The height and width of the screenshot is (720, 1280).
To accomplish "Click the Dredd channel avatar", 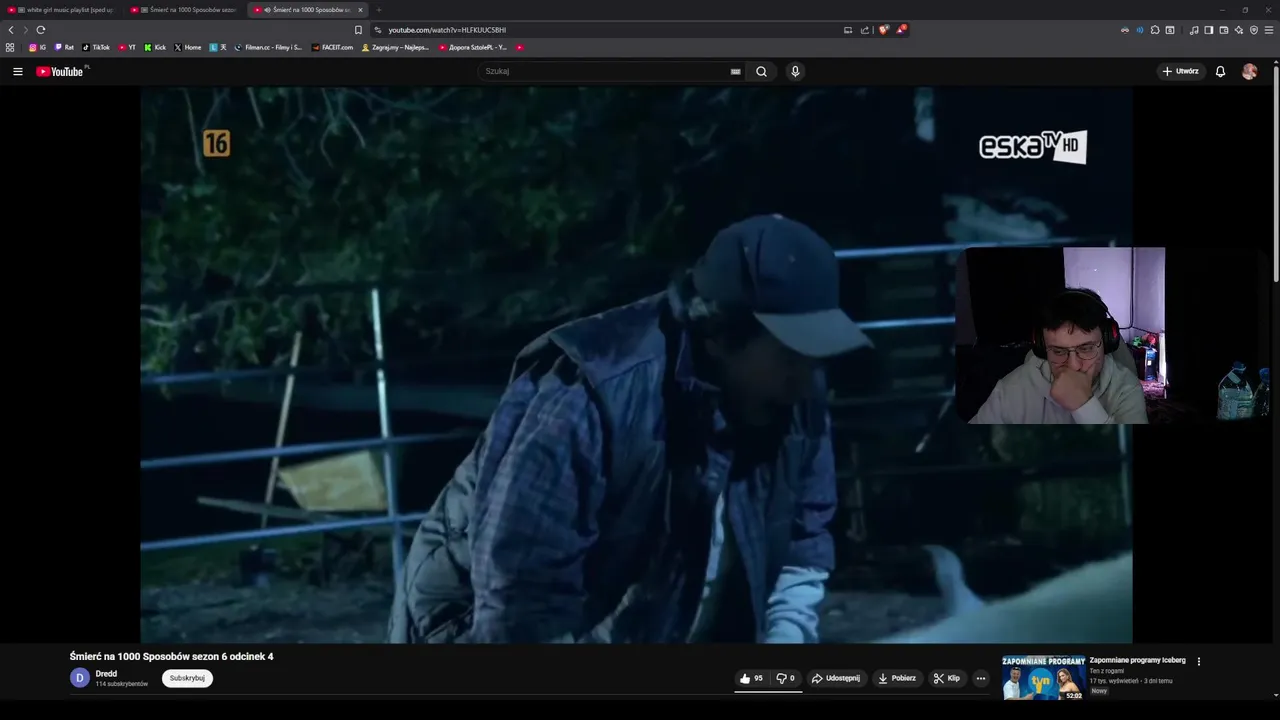I will 80,678.
